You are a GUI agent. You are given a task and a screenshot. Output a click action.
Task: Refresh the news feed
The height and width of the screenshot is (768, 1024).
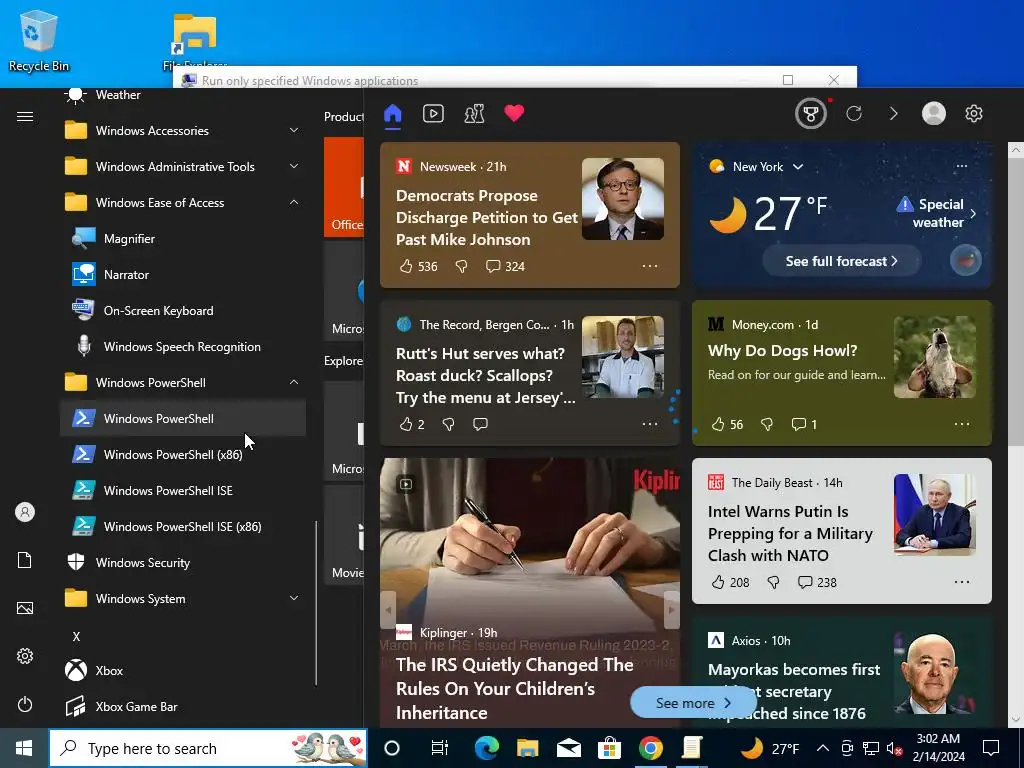(x=854, y=114)
